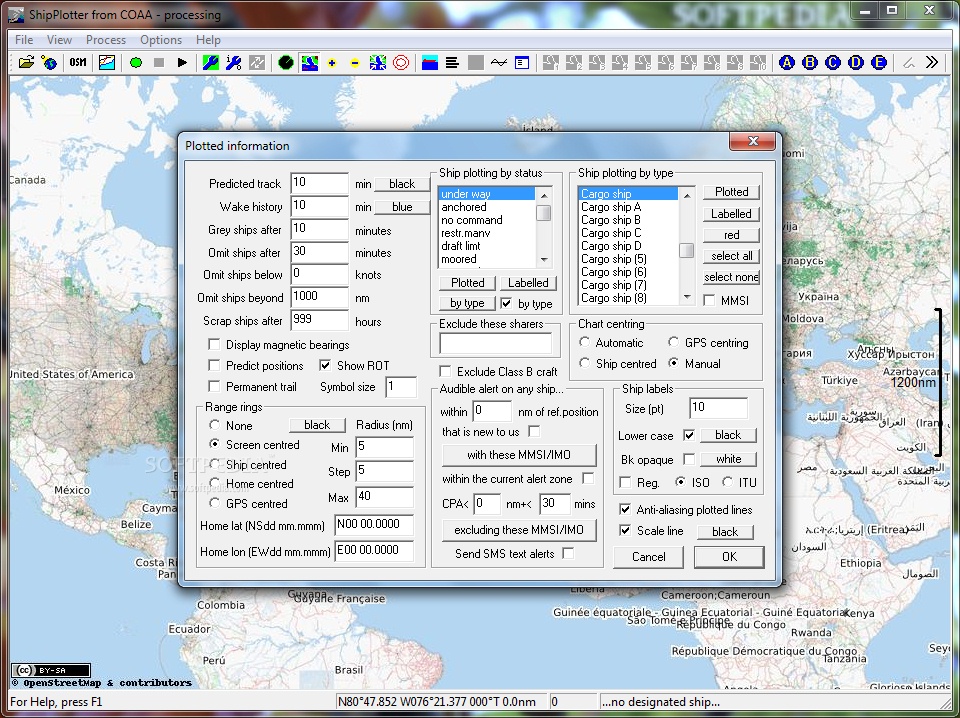Toggle the Scale line checkbox

pyautogui.click(x=625, y=531)
